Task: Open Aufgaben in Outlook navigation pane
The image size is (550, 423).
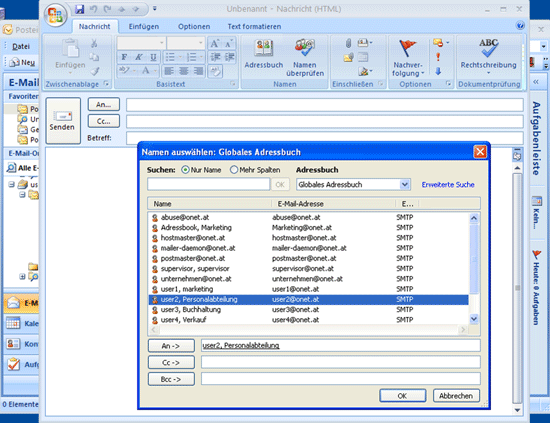Action: [x=22, y=364]
